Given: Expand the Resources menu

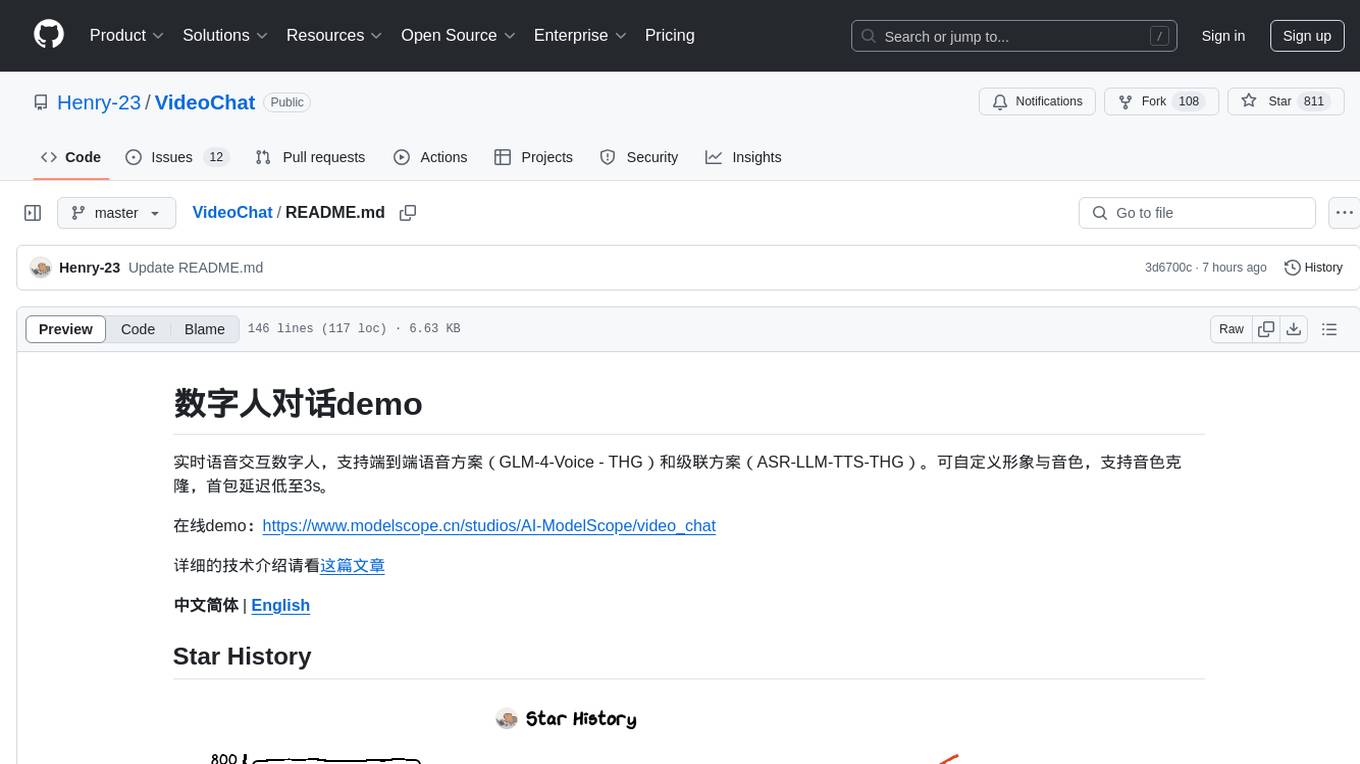Looking at the screenshot, I should 334,35.
